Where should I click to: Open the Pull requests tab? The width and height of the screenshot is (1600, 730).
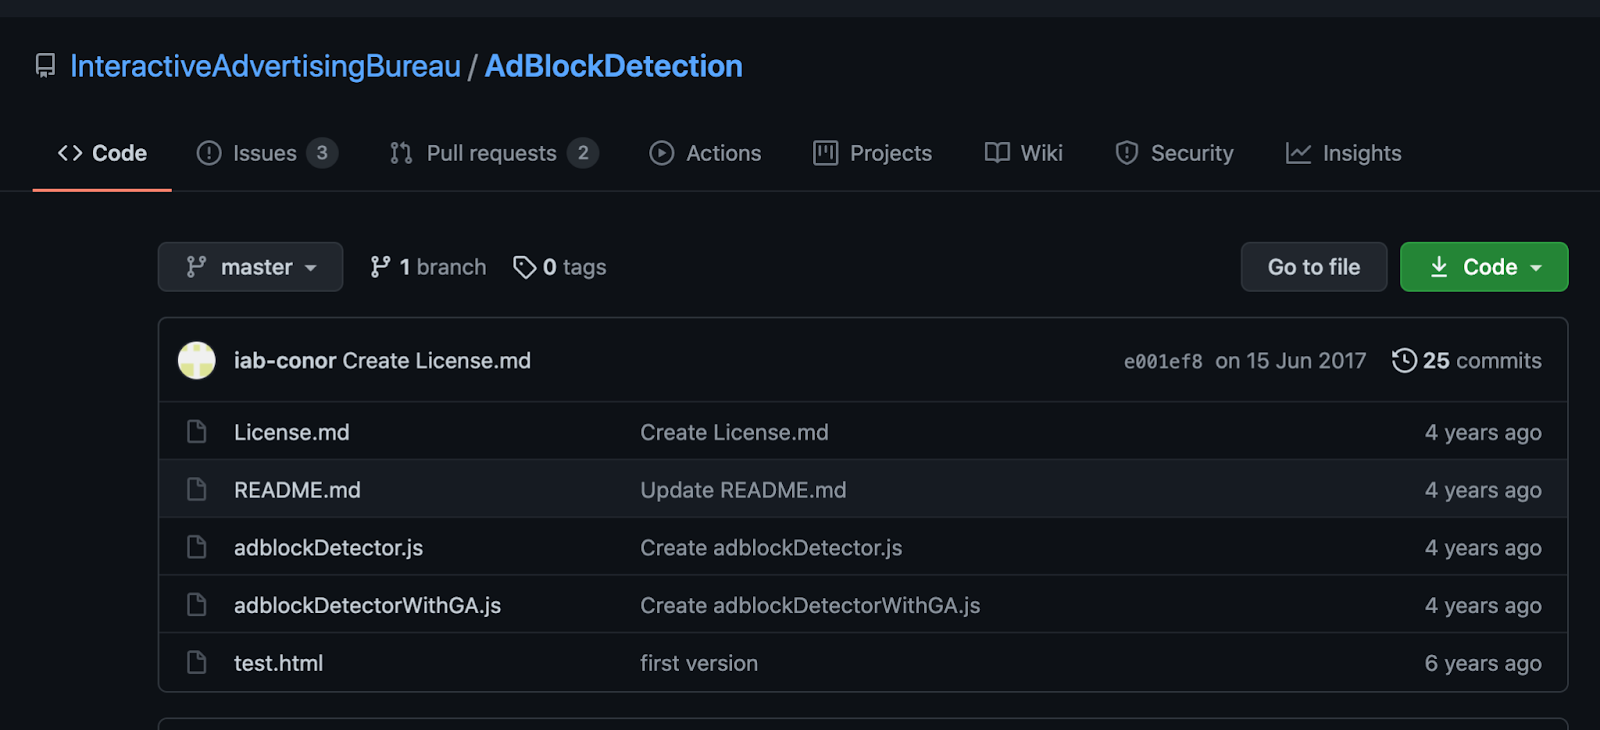pyautogui.click(x=494, y=153)
